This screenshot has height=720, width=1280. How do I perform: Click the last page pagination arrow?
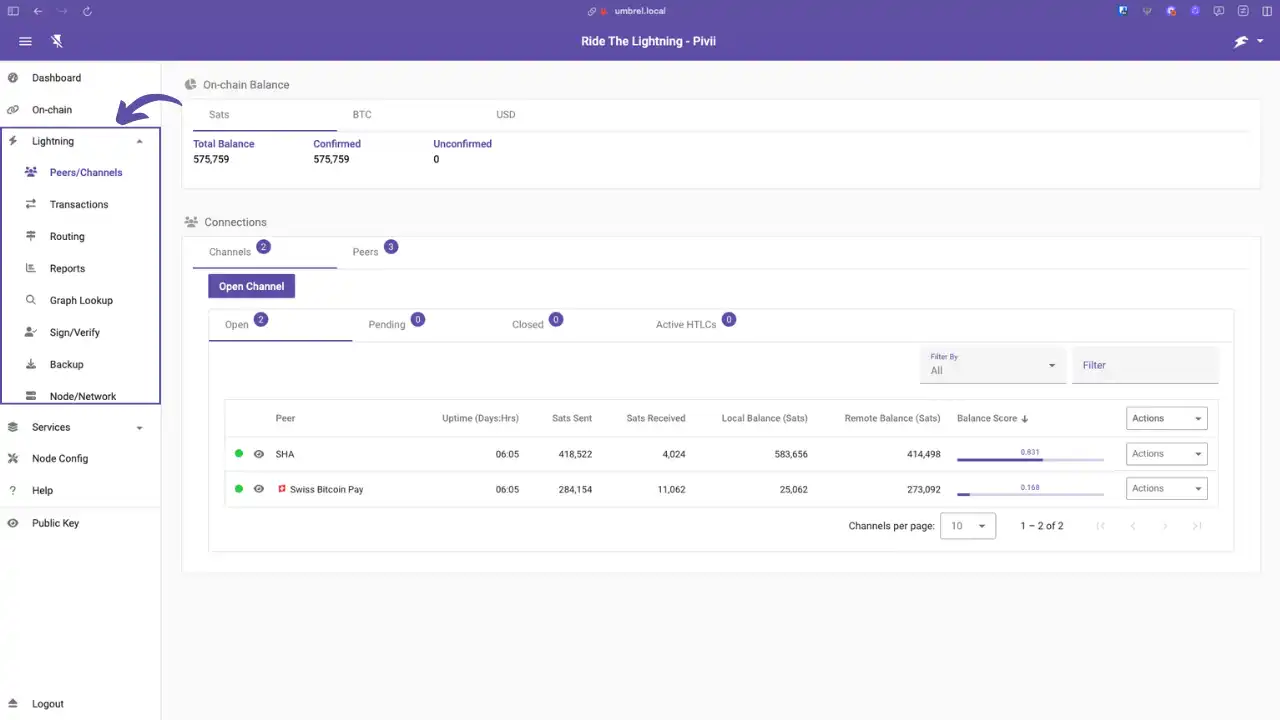click(x=1197, y=526)
